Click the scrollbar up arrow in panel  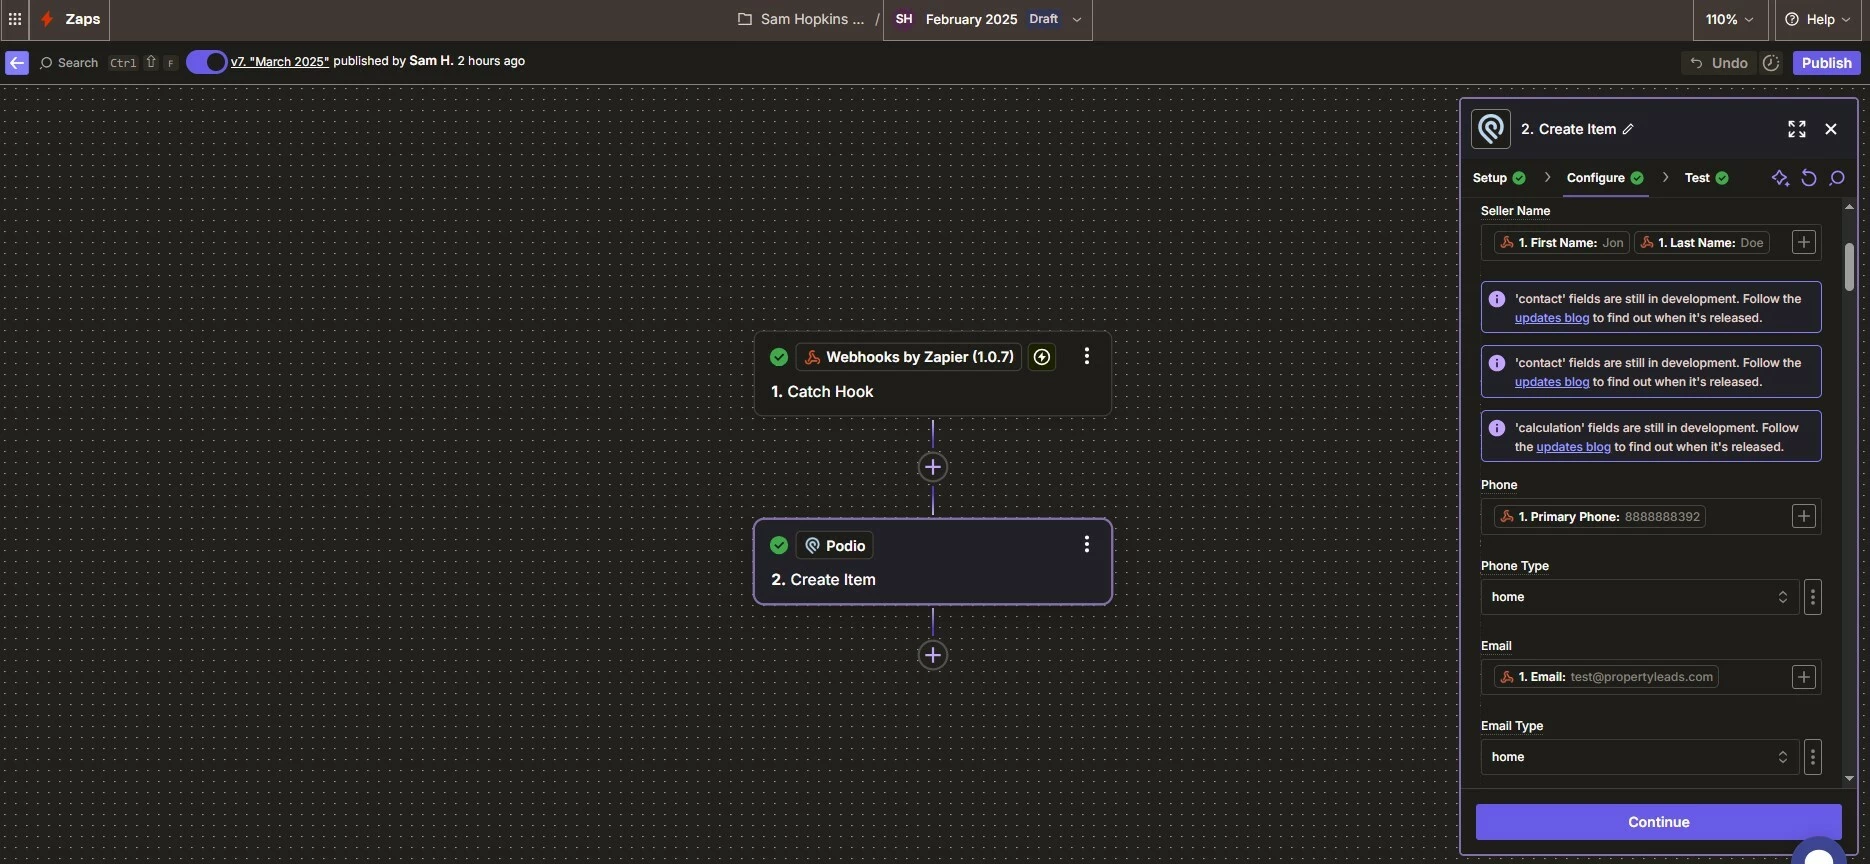tap(1849, 207)
